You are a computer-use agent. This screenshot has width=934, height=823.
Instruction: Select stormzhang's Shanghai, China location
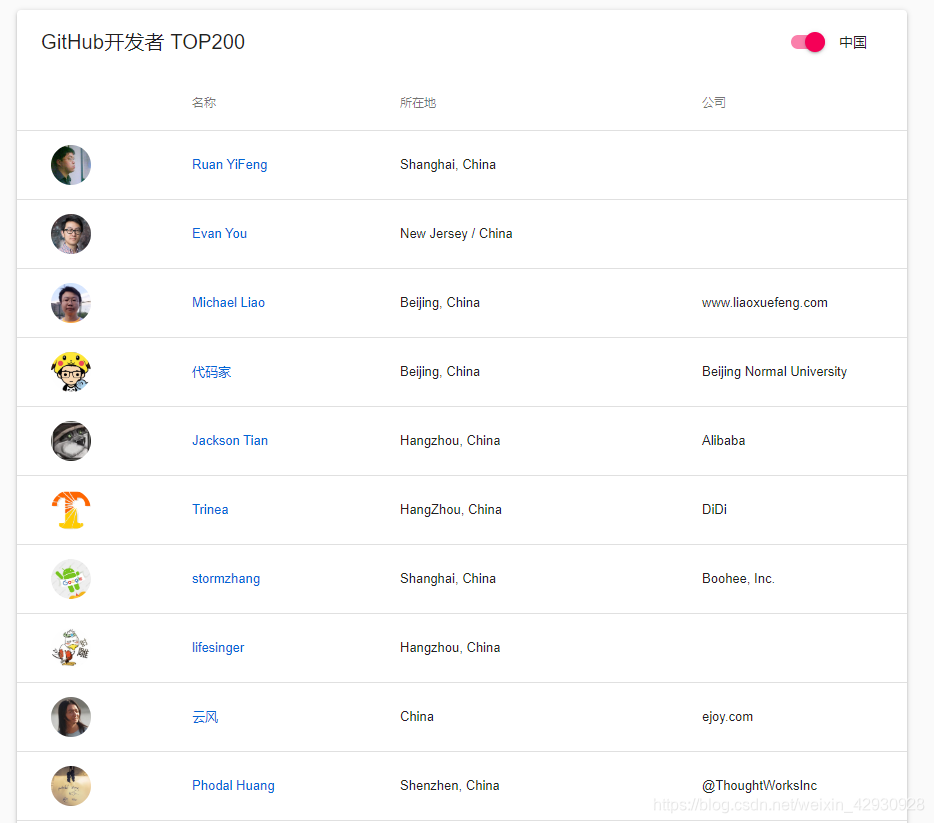[x=448, y=579]
